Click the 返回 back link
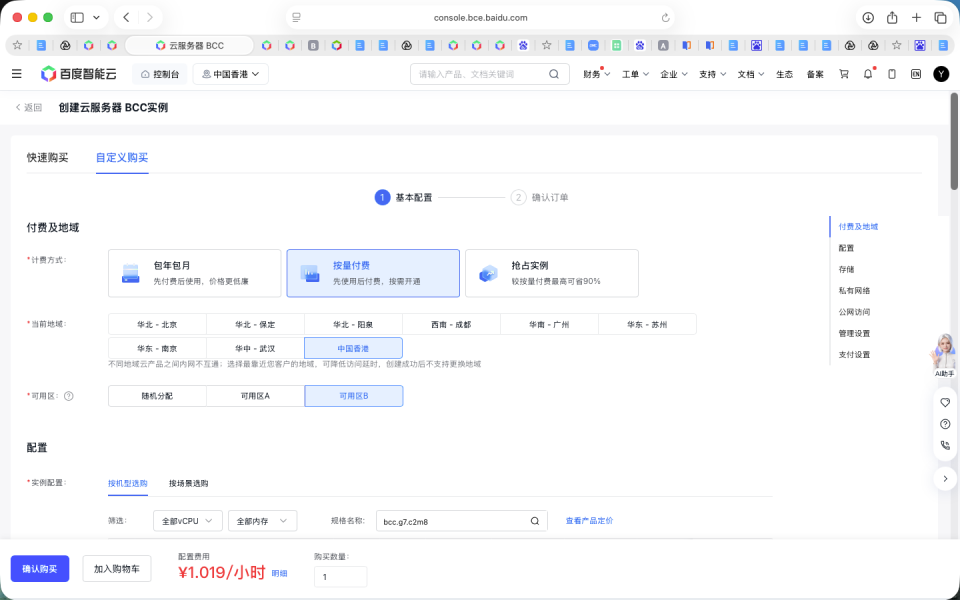The width and height of the screenshot is (960, 600). 29,108
